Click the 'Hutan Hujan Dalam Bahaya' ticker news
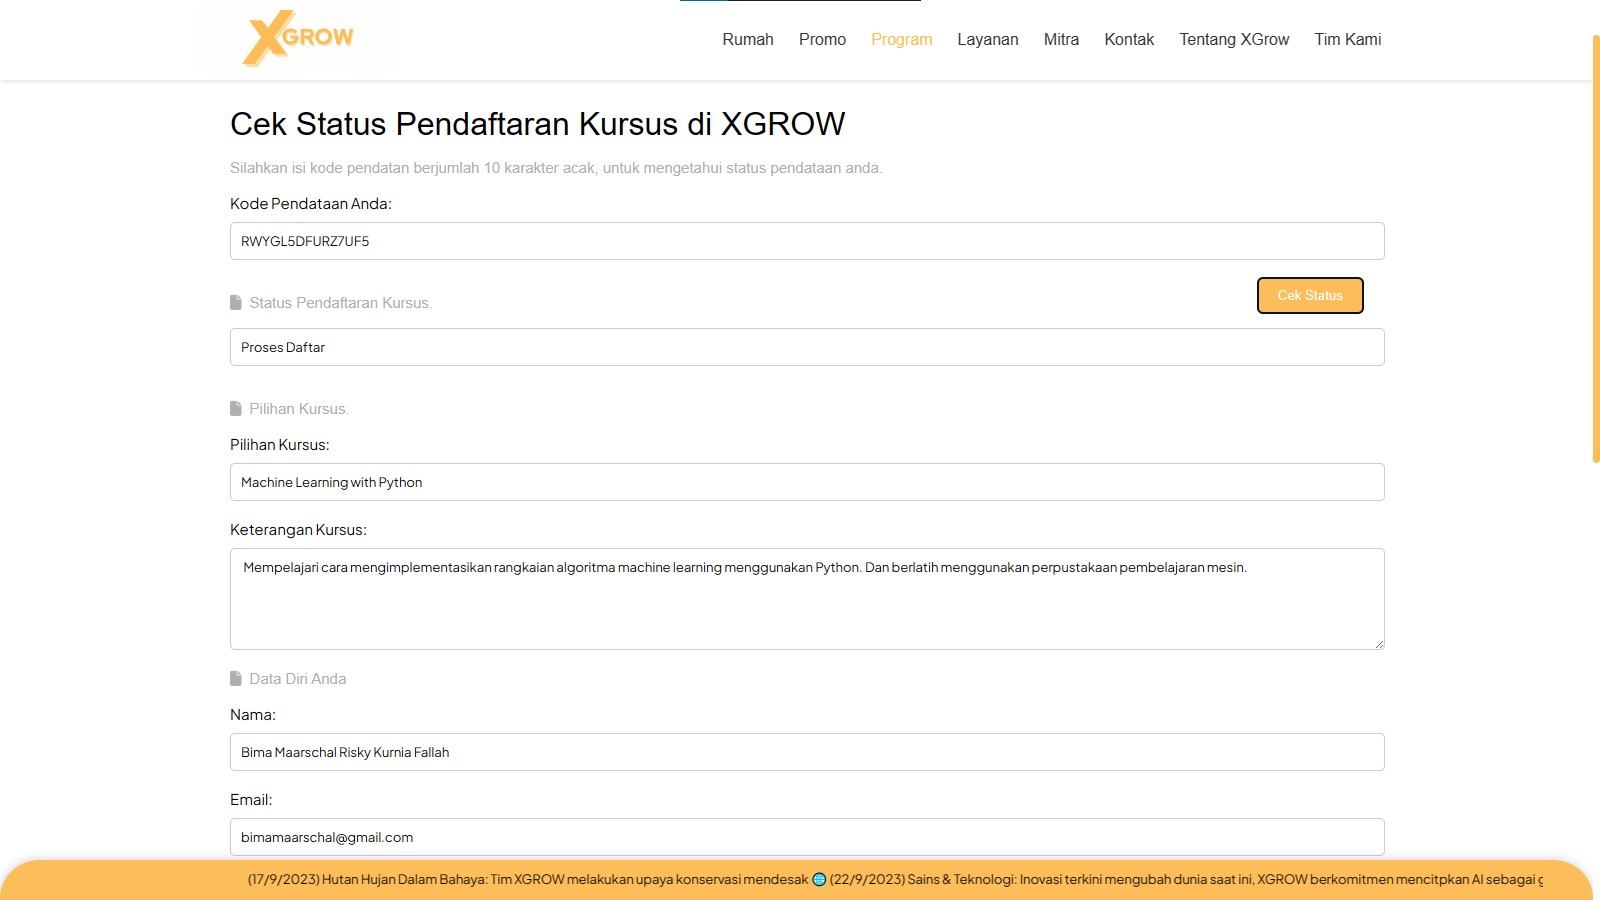Image resolution: width=1600 pixels, height=900 pixels. pyautogui.click(x=528, y=880)
